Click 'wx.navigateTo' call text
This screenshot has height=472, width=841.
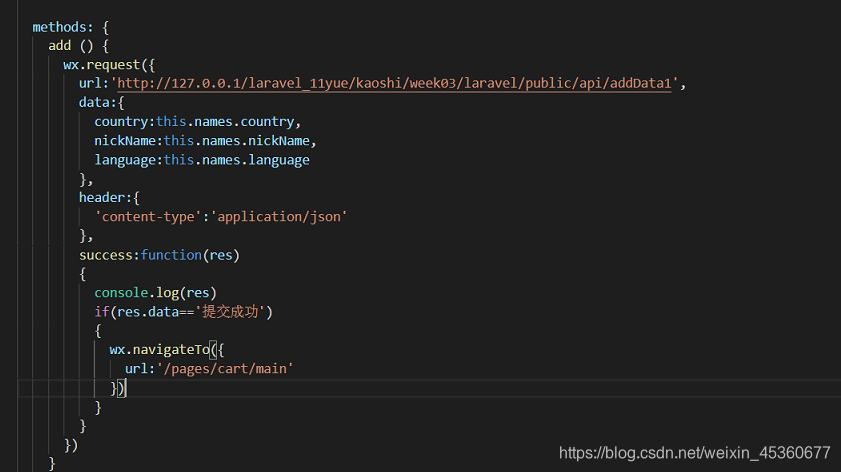(x=159, y=350)
